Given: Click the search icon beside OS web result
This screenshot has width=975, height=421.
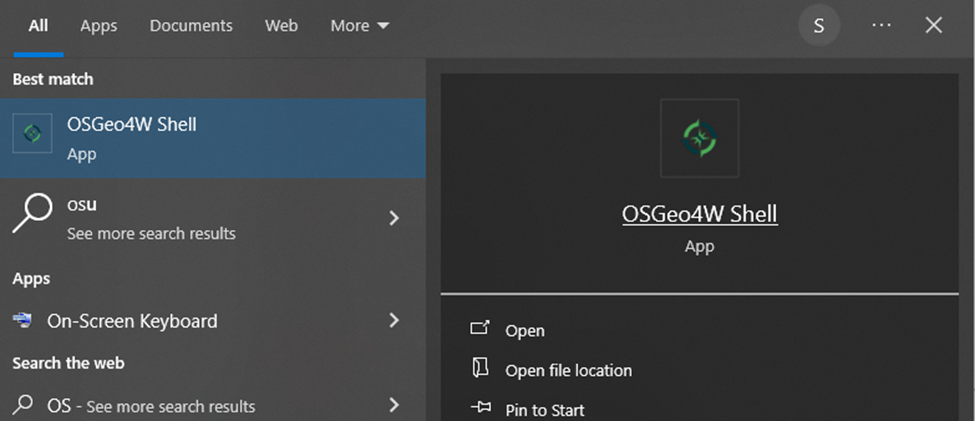Looking at the screenshot, I should coord(22,405).
